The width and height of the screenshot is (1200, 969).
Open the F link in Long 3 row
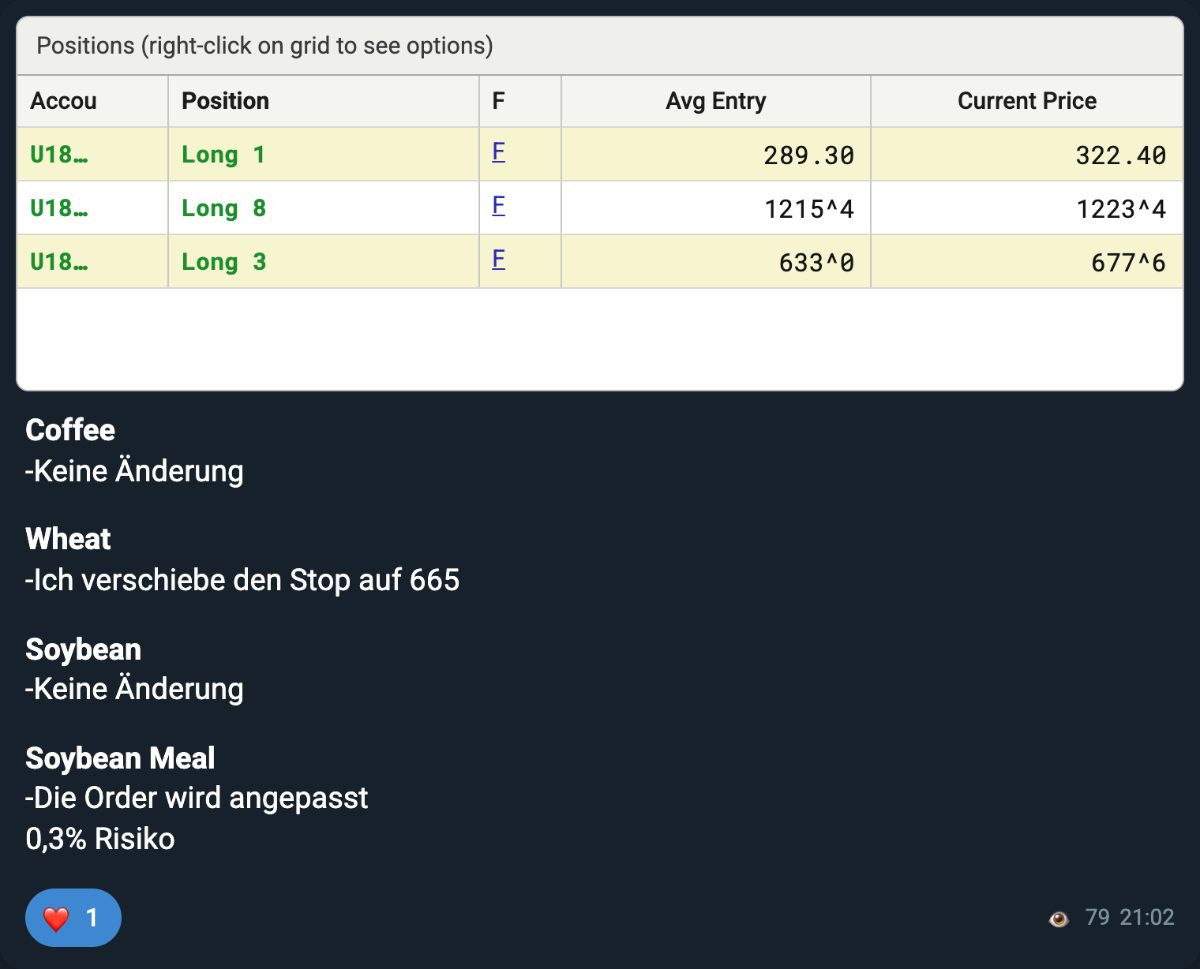tap(498, 261)
